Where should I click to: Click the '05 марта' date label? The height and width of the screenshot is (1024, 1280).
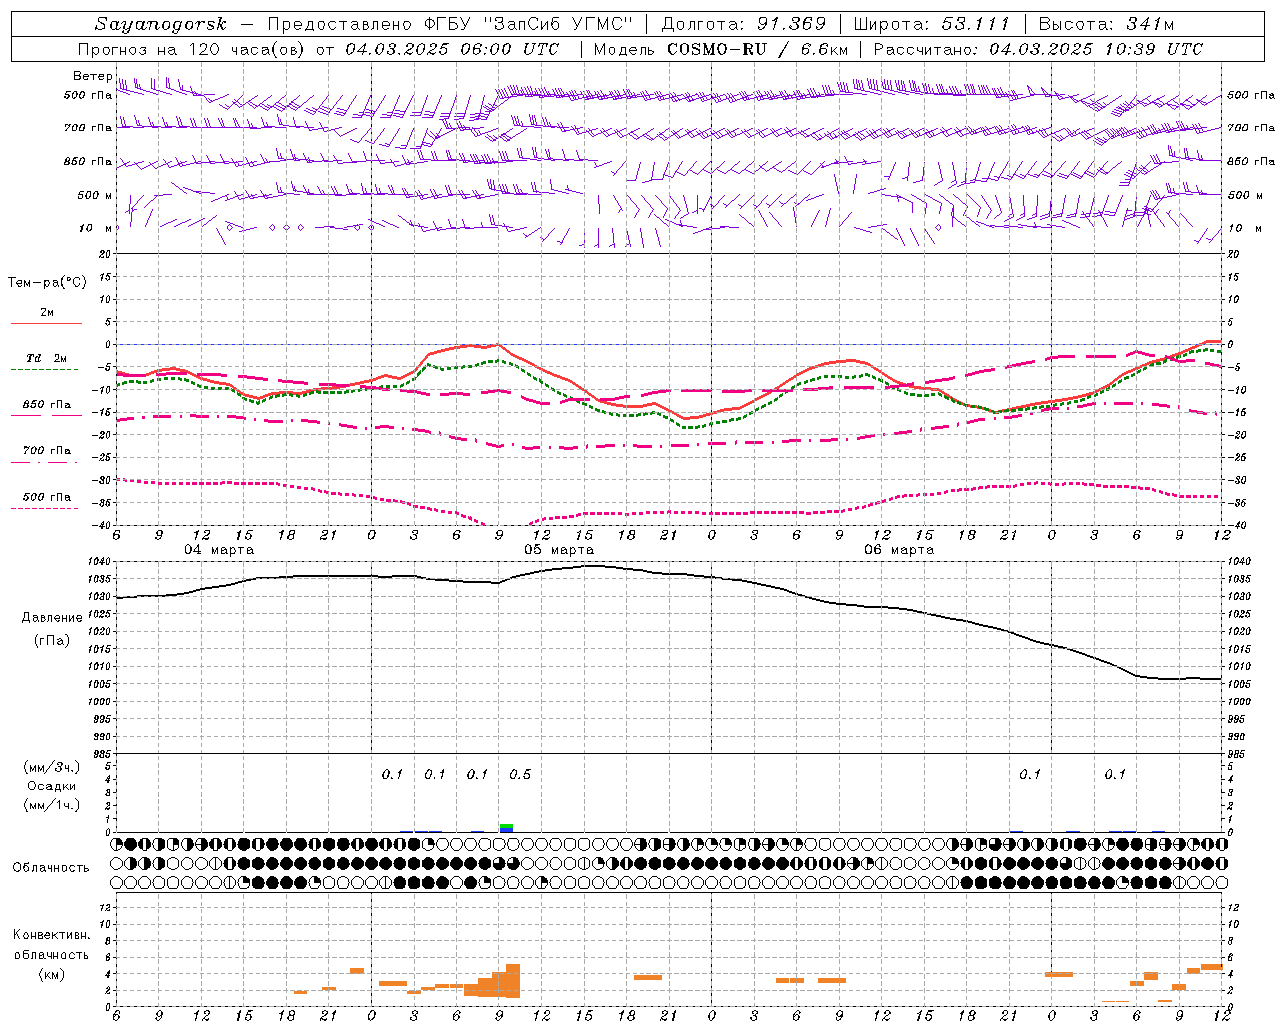(559, 550)
